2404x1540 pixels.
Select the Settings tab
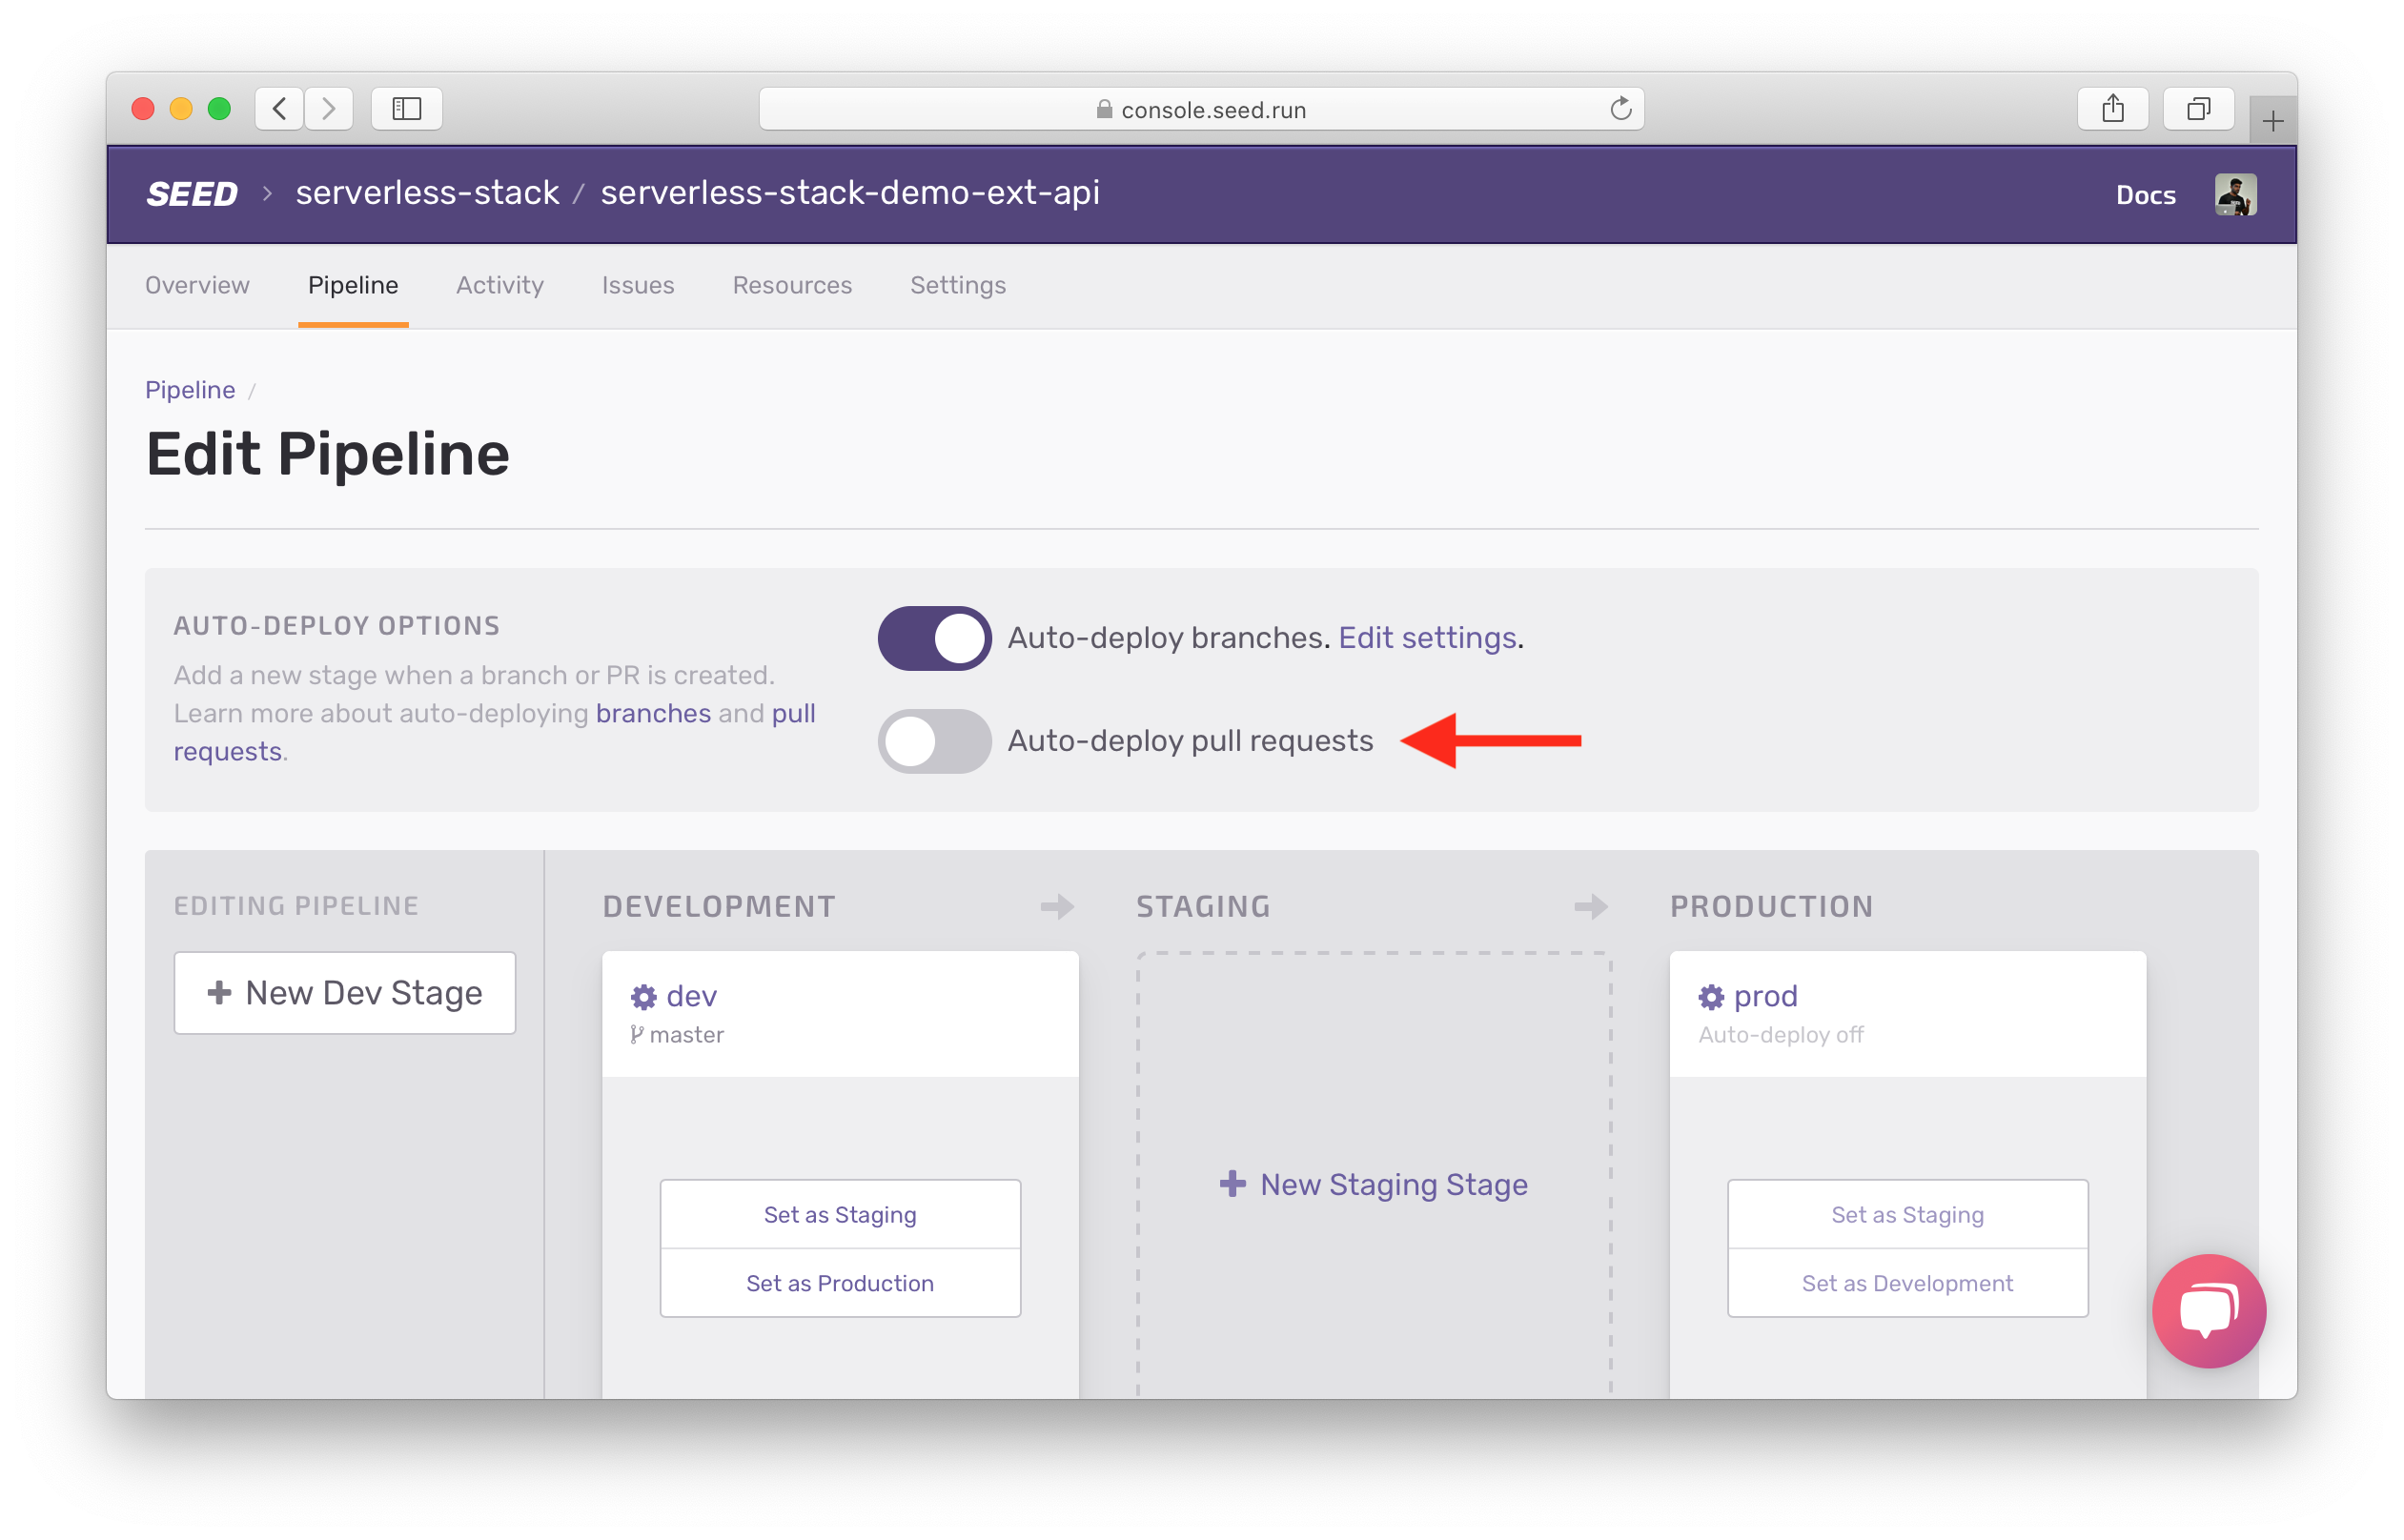[x=958, y=284]
